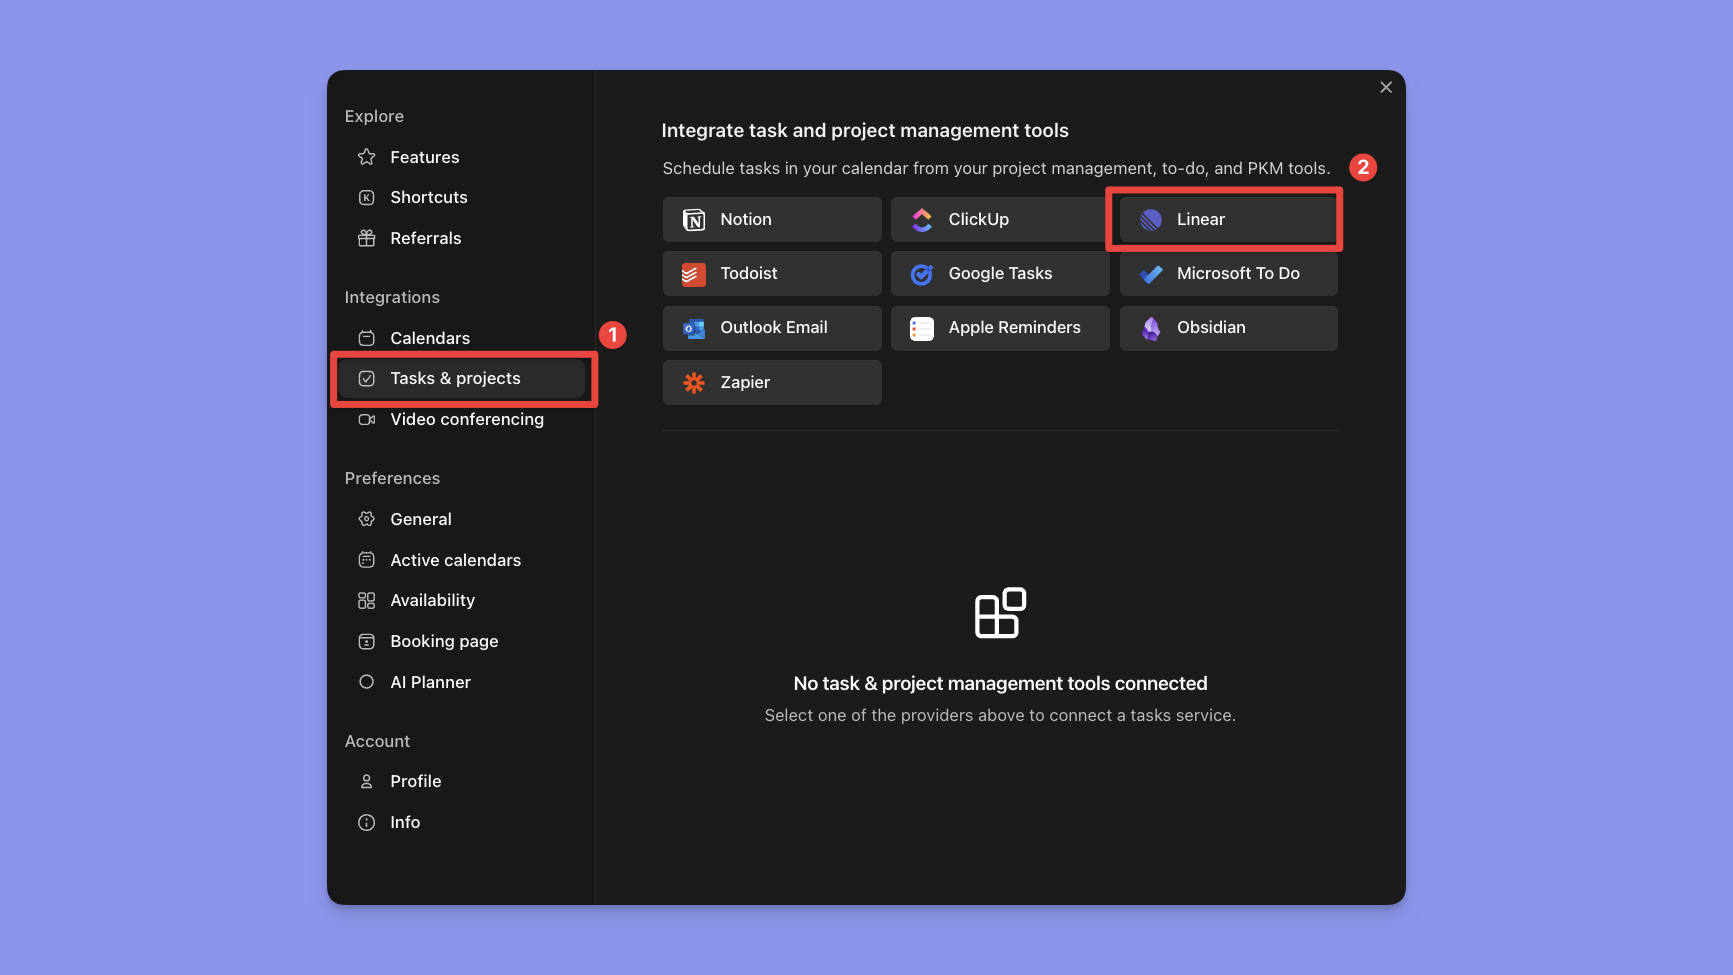Click the Availability grid icon
This screenshot has height=975, width=1733.
point(367,601)
